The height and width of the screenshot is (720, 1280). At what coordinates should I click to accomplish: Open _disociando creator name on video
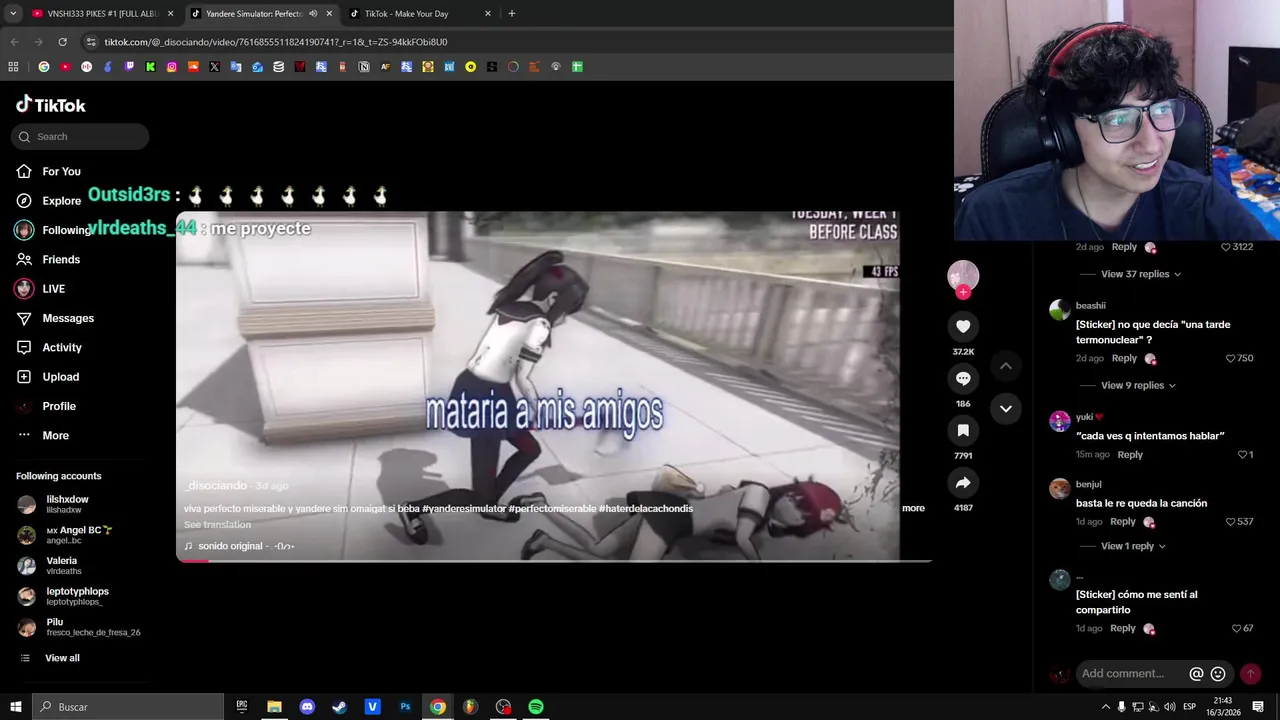(215, 485)
